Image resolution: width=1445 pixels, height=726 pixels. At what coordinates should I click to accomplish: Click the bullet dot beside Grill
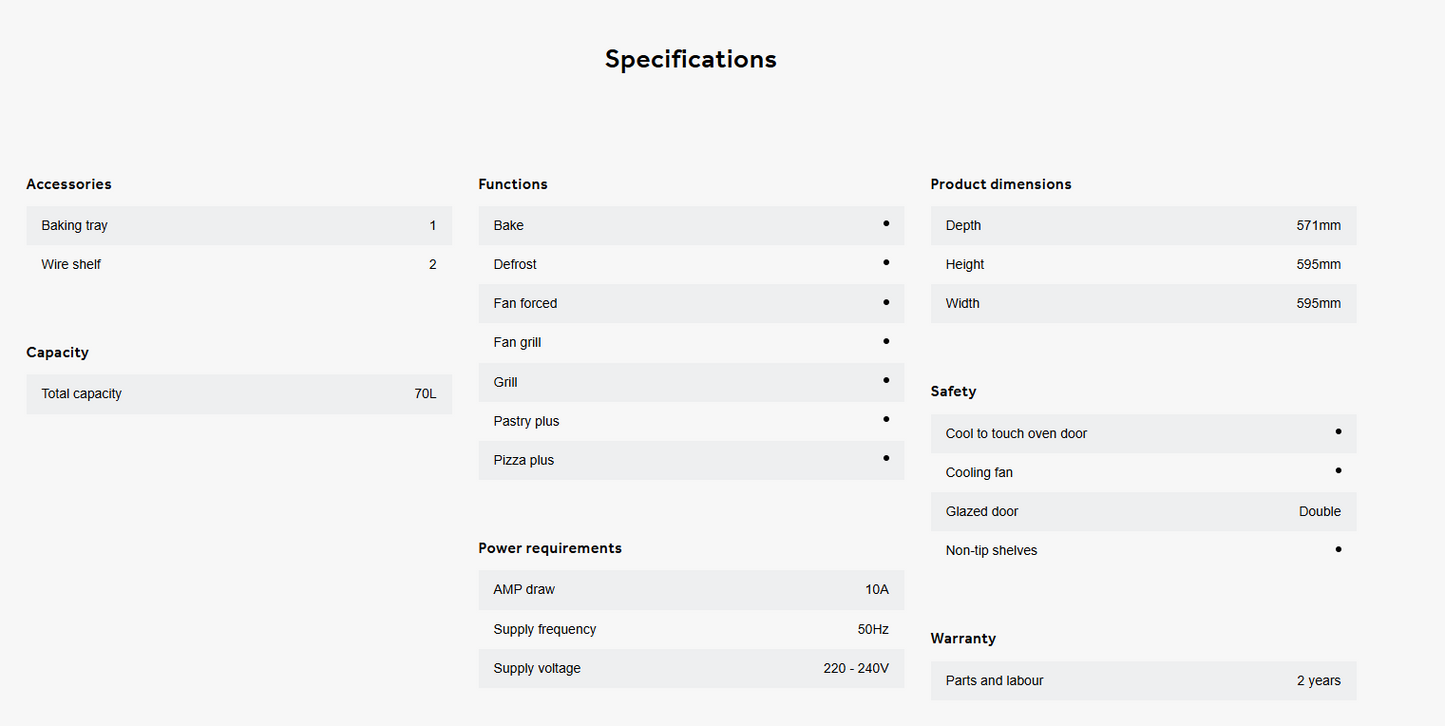click(x=886, y=380)
